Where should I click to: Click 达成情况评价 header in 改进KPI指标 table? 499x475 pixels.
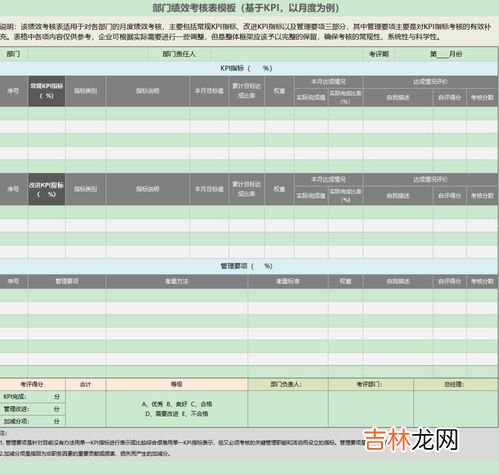(x=430, y=180)
